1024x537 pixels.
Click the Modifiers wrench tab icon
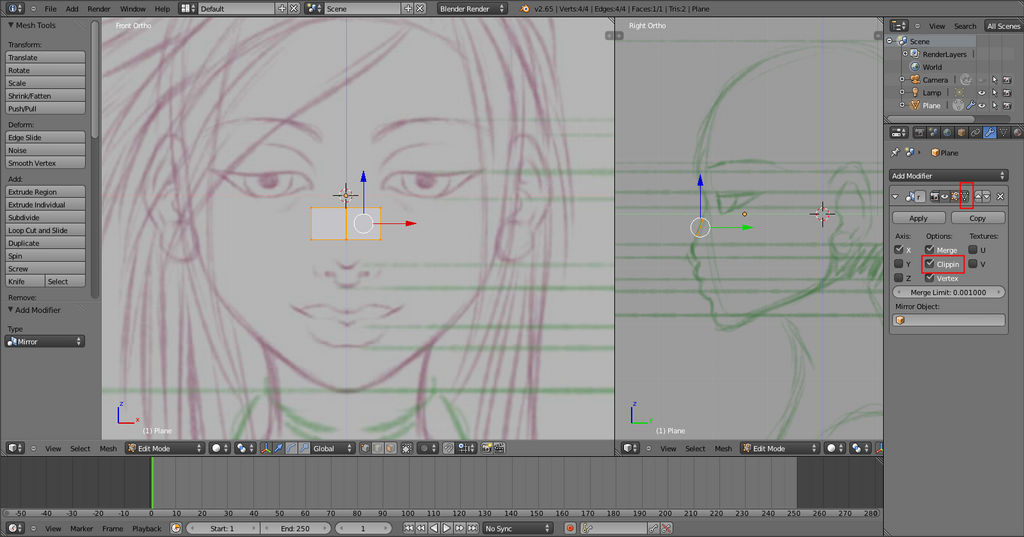tap(989, 132)
